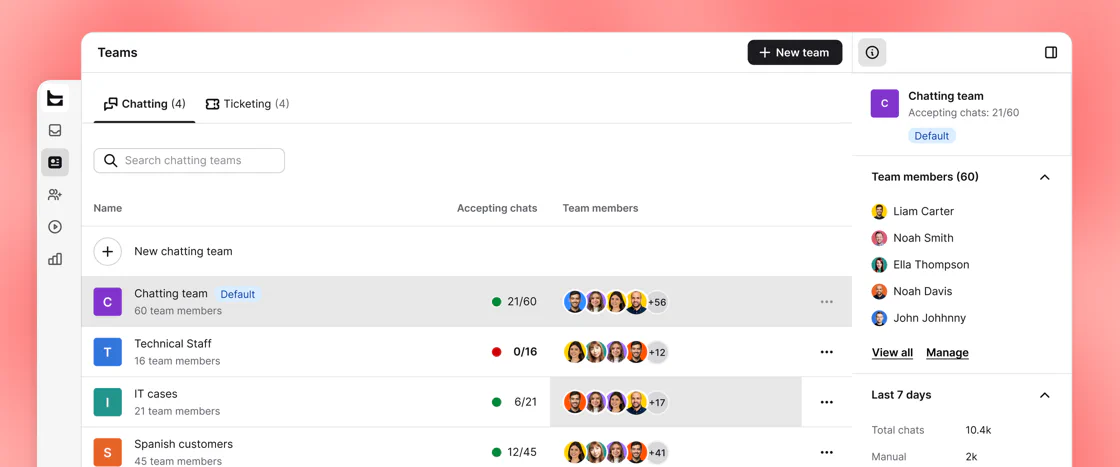
Task: Click the teal I avatar for IT cases
Action: click(108, 402)
